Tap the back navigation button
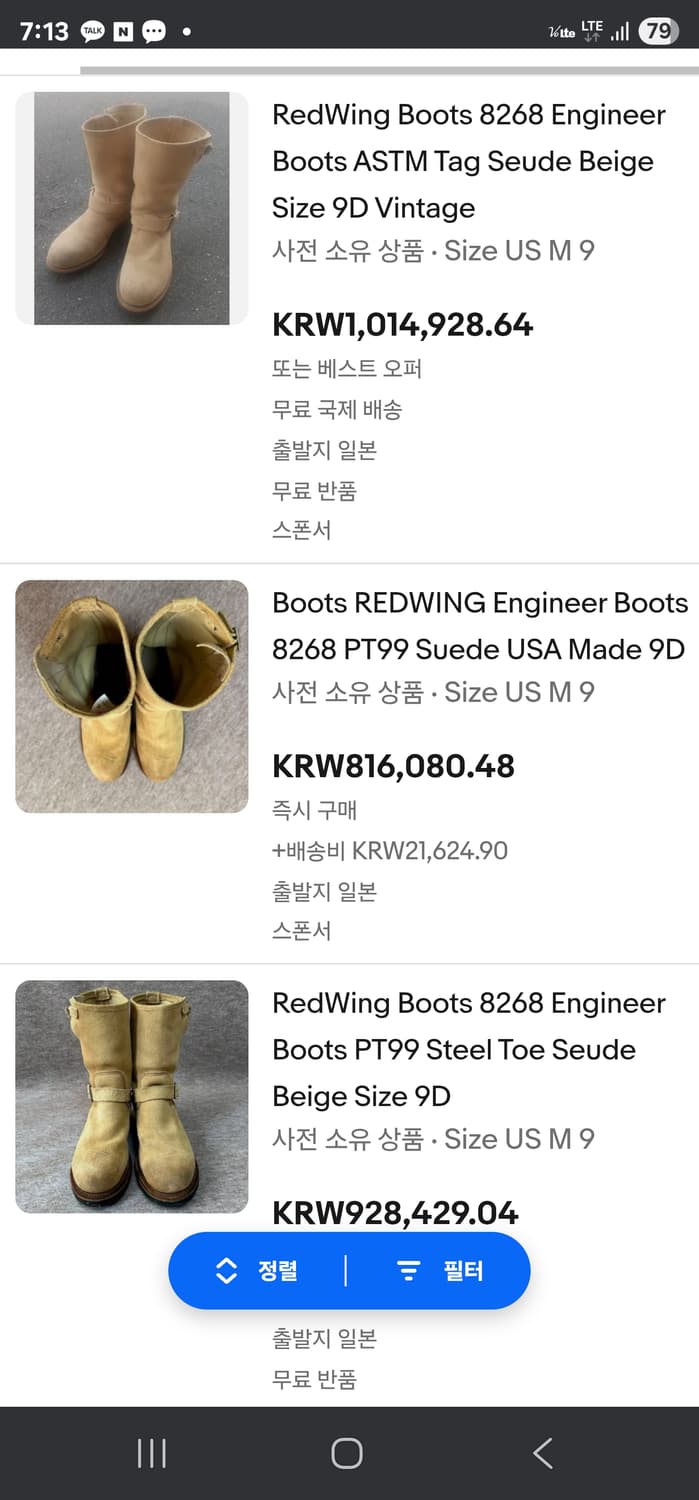Screen dimensions: 699x1500 [541, 1454]
